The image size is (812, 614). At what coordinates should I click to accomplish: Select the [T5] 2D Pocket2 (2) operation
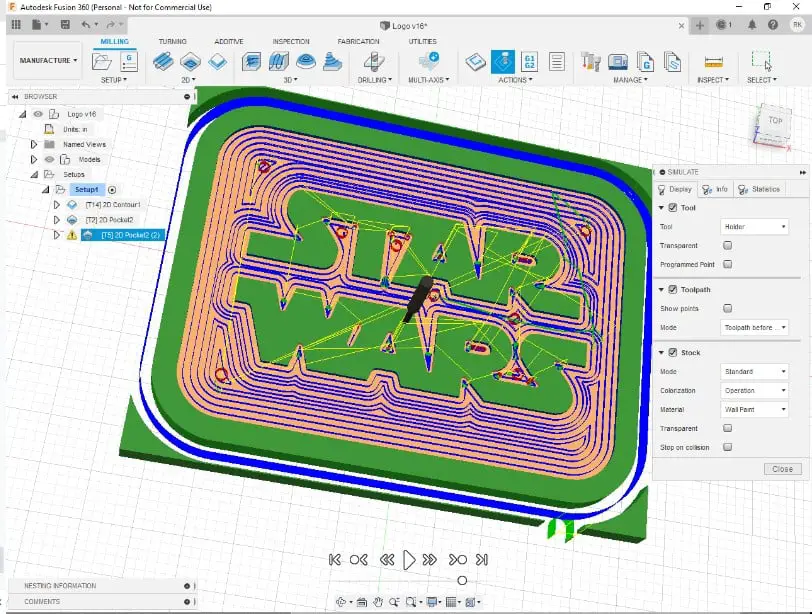123,235
